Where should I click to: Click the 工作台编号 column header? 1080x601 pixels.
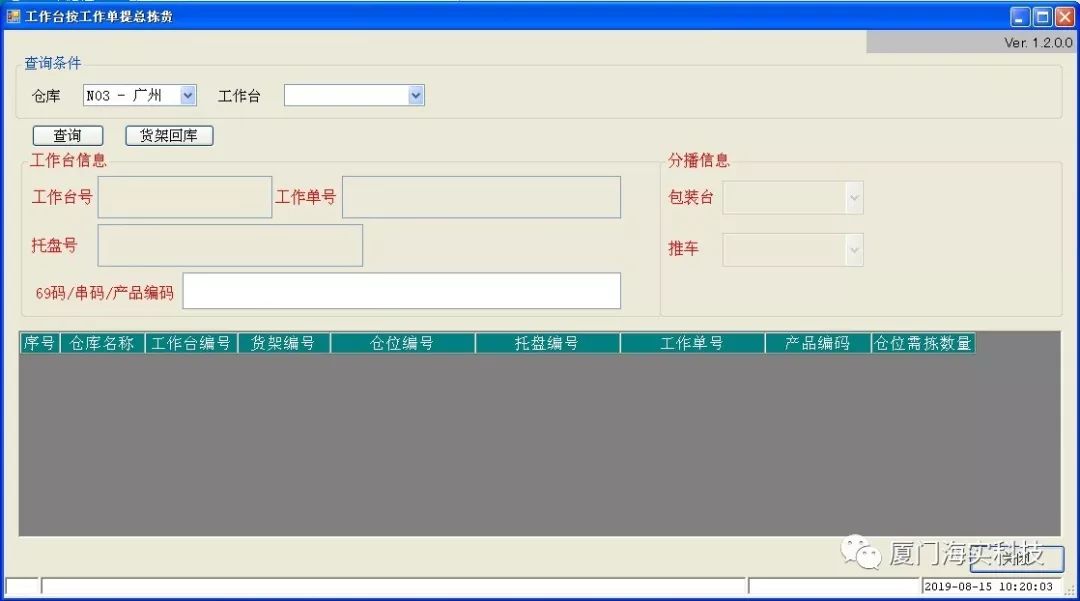[x=191, y=343]
